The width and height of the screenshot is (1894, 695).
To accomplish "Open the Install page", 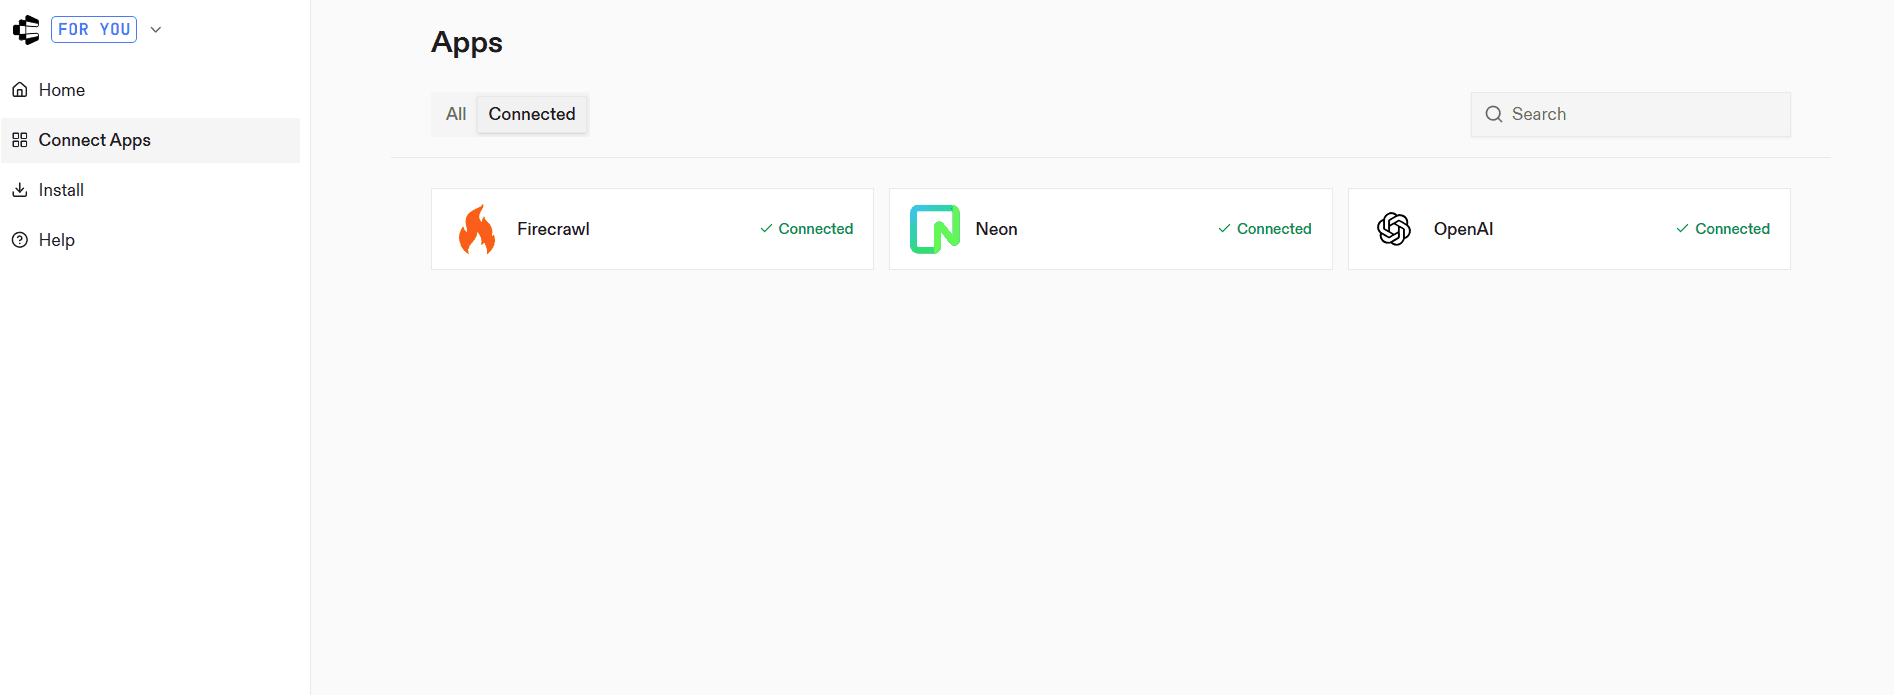I will (150, 190).
